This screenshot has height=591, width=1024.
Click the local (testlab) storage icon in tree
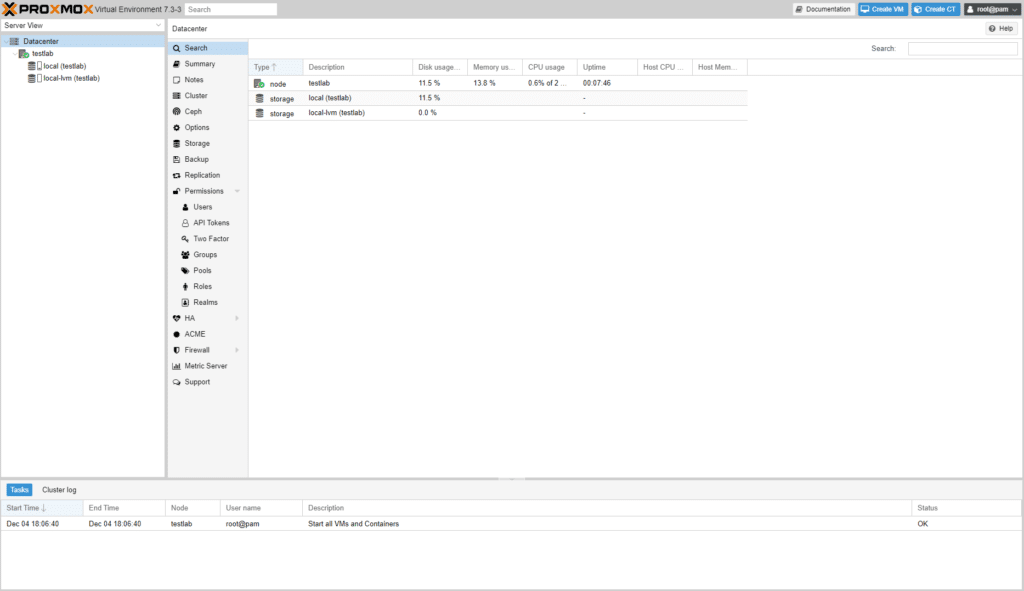pos(35,66)
